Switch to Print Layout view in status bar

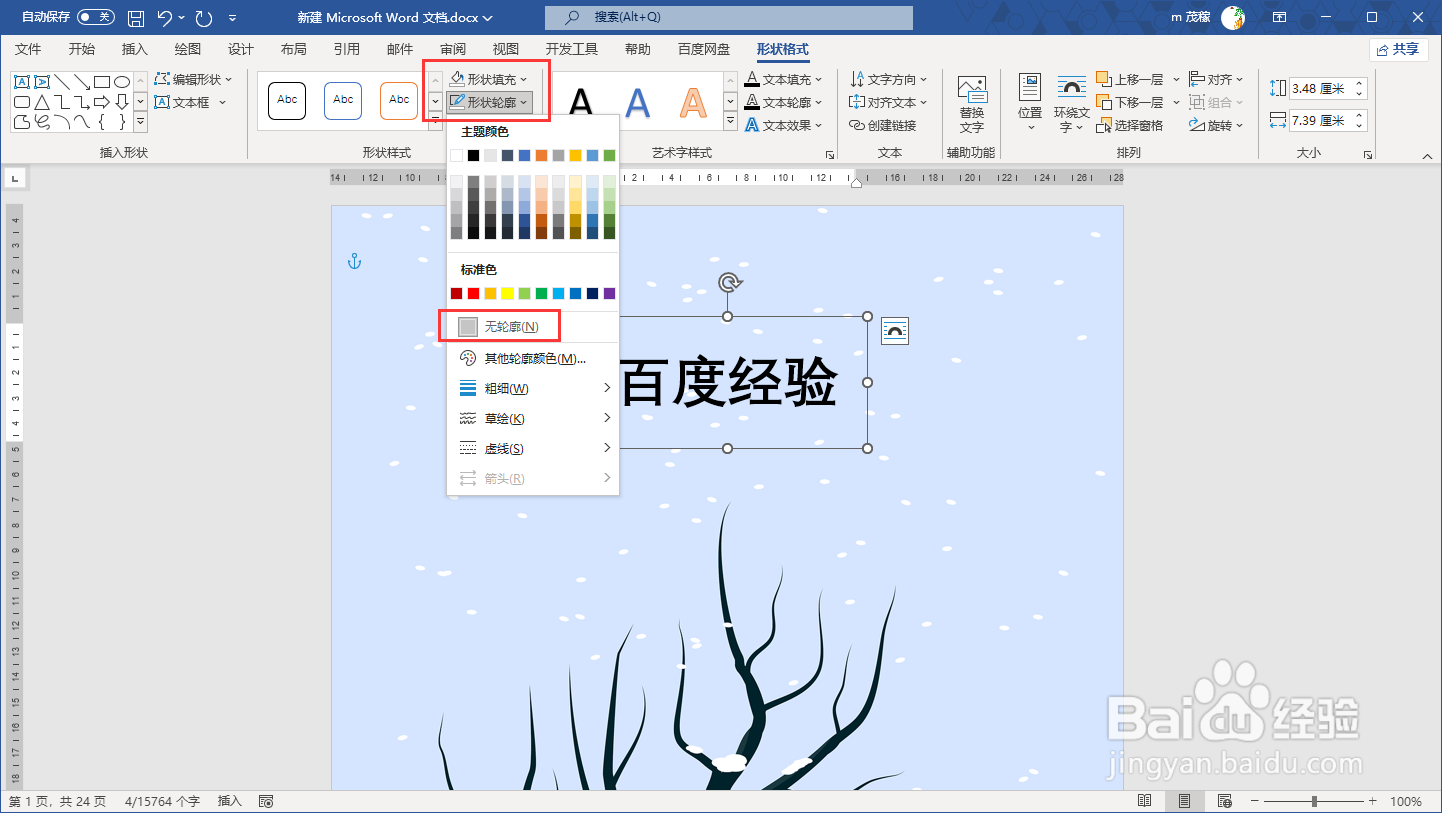(x=1184, y=801)
